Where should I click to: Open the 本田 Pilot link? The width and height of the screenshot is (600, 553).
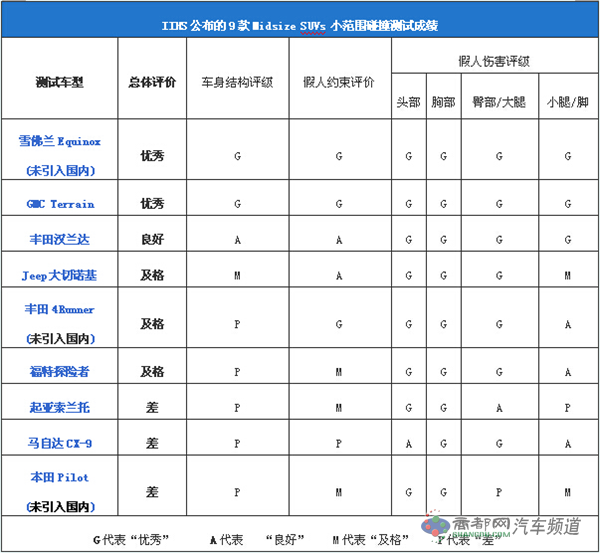(x=60, y=477)
